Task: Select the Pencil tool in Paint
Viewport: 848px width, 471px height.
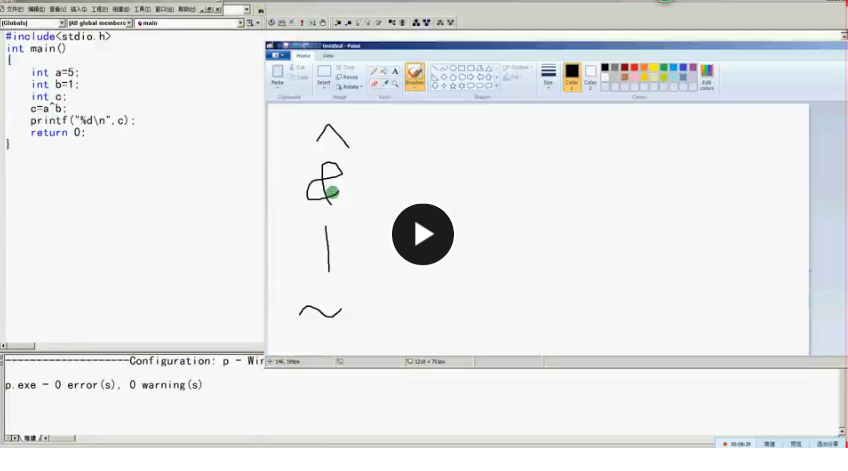Action: coord(374,71)
